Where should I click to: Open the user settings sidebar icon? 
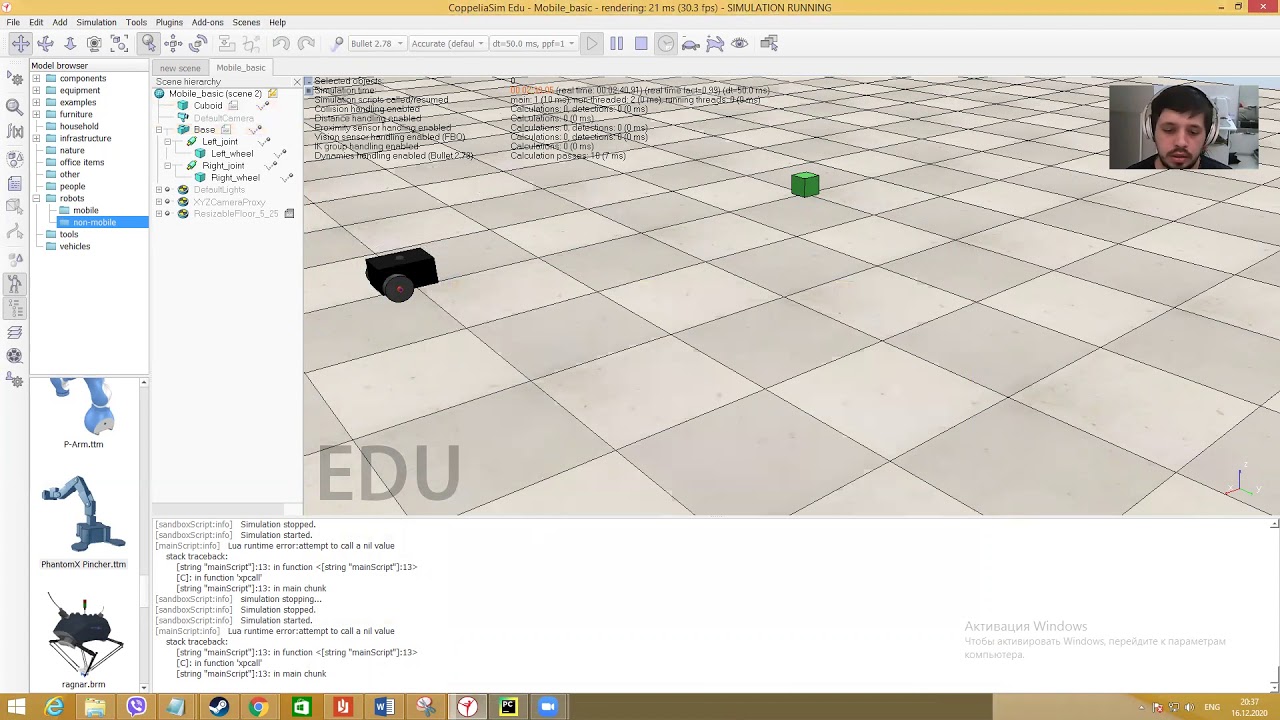[x=15, y=380]
